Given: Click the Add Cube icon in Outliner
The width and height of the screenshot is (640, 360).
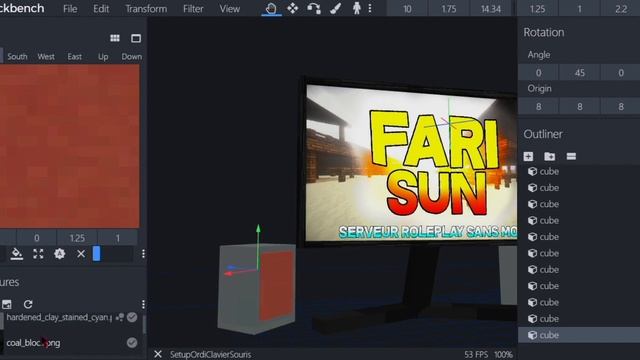Looking at the screenshot, I should [528, 156].
